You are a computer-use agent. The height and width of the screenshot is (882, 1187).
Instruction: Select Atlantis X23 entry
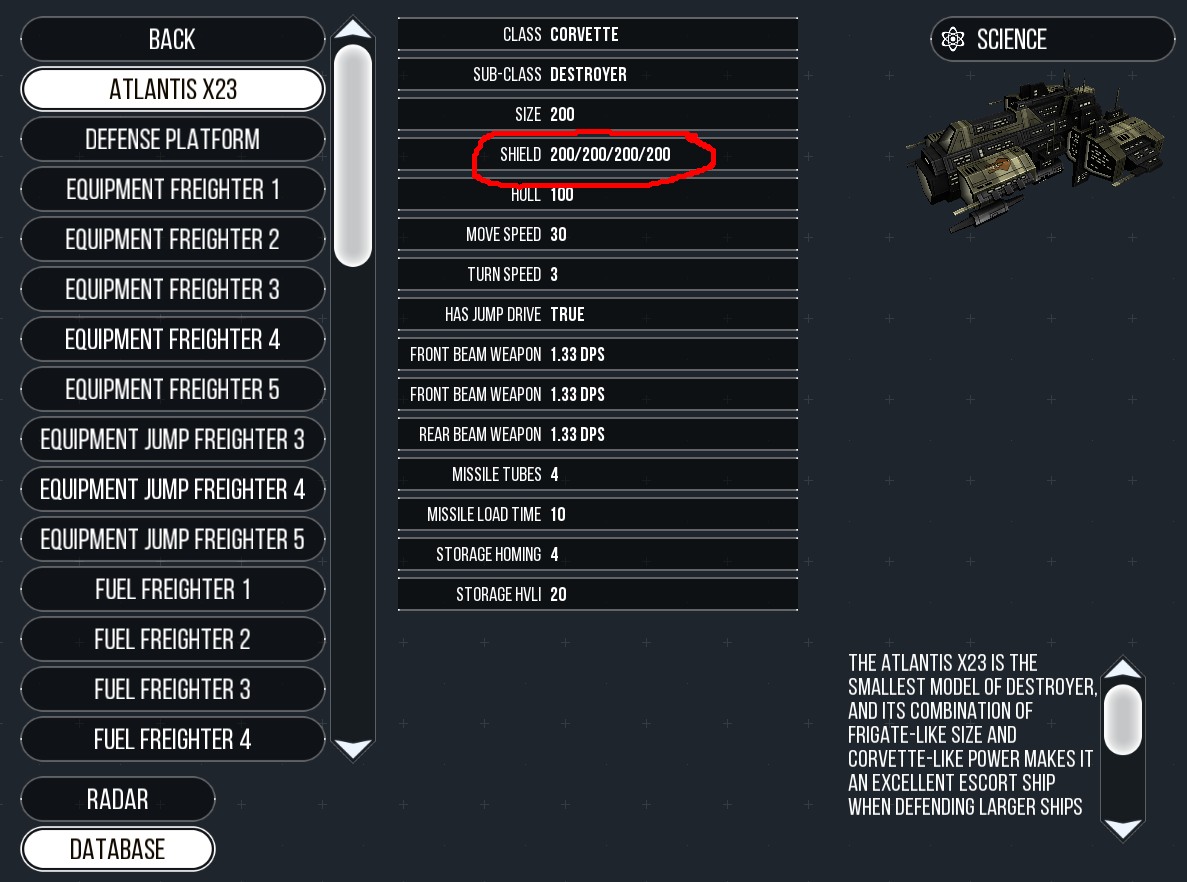(x=173, y=89)
